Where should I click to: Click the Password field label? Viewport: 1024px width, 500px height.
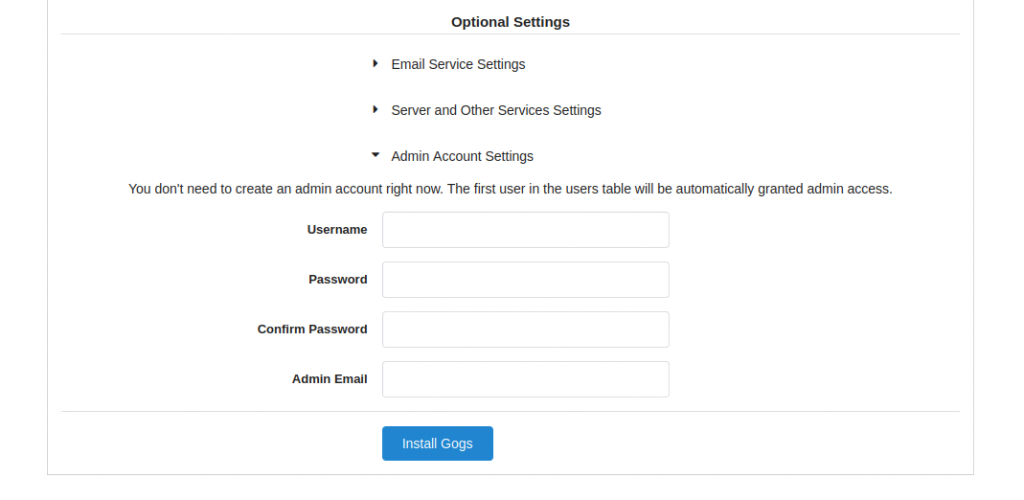tap(338, 279)
